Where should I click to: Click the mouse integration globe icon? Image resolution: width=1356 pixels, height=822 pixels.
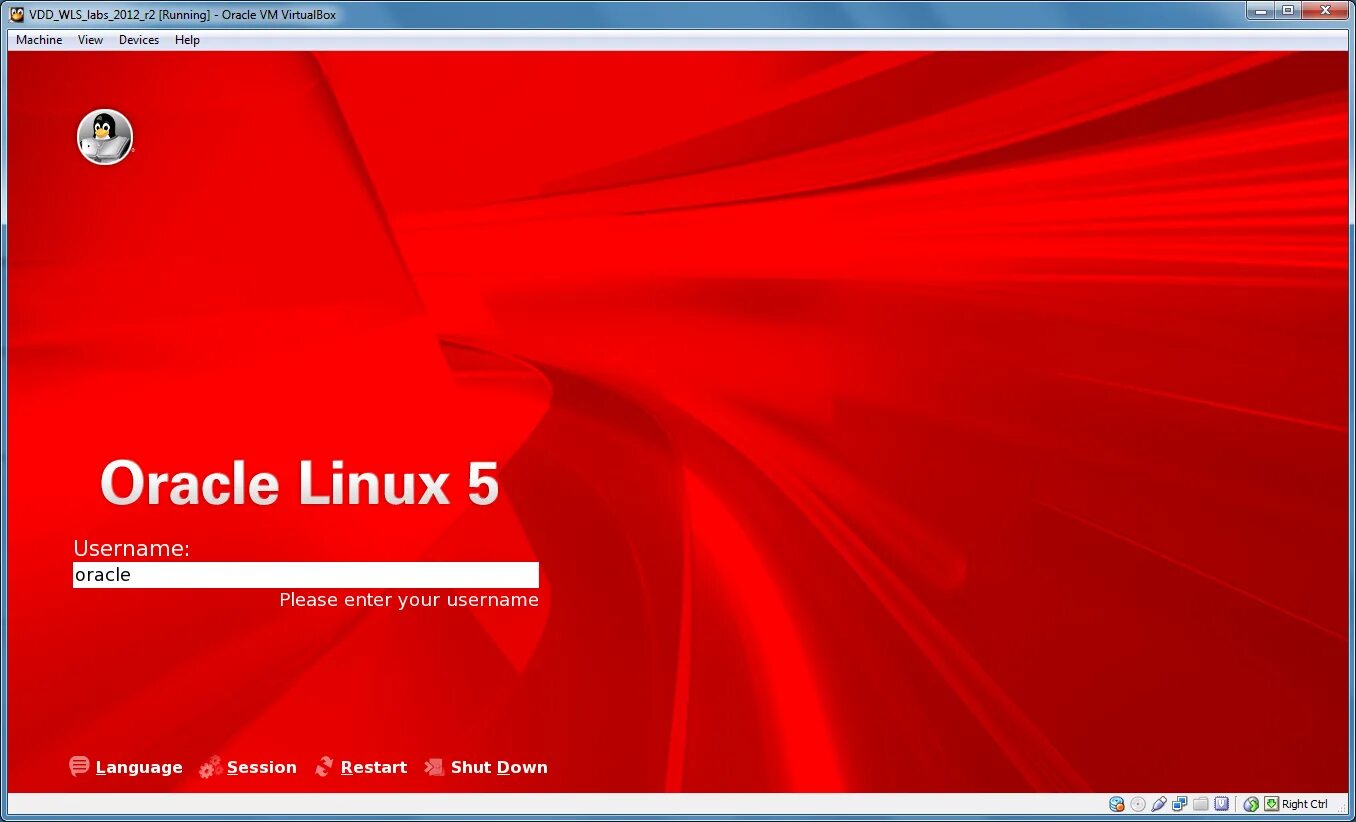1251,804
